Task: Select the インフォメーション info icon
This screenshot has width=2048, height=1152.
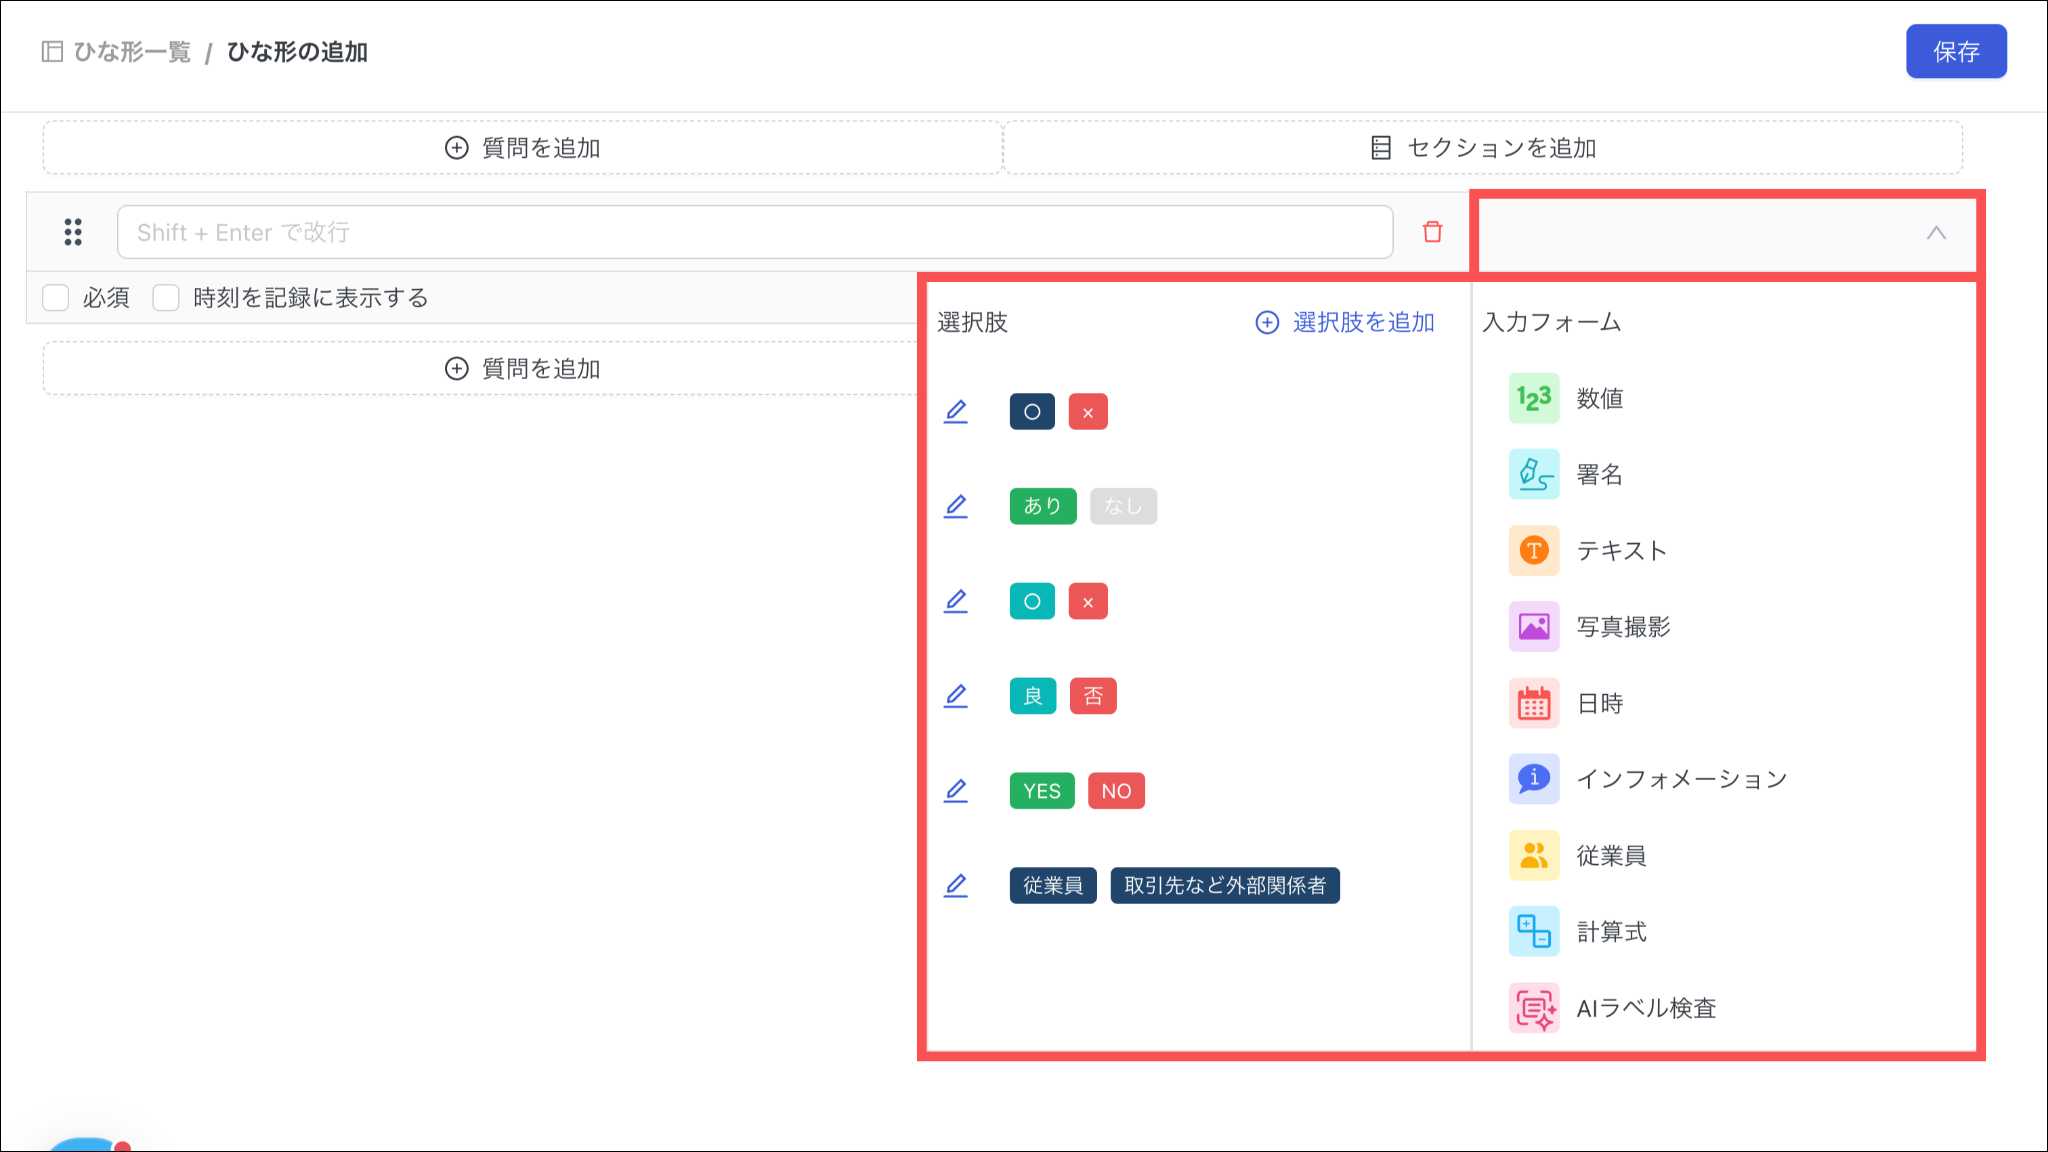Action: [x=1533, y=779]
